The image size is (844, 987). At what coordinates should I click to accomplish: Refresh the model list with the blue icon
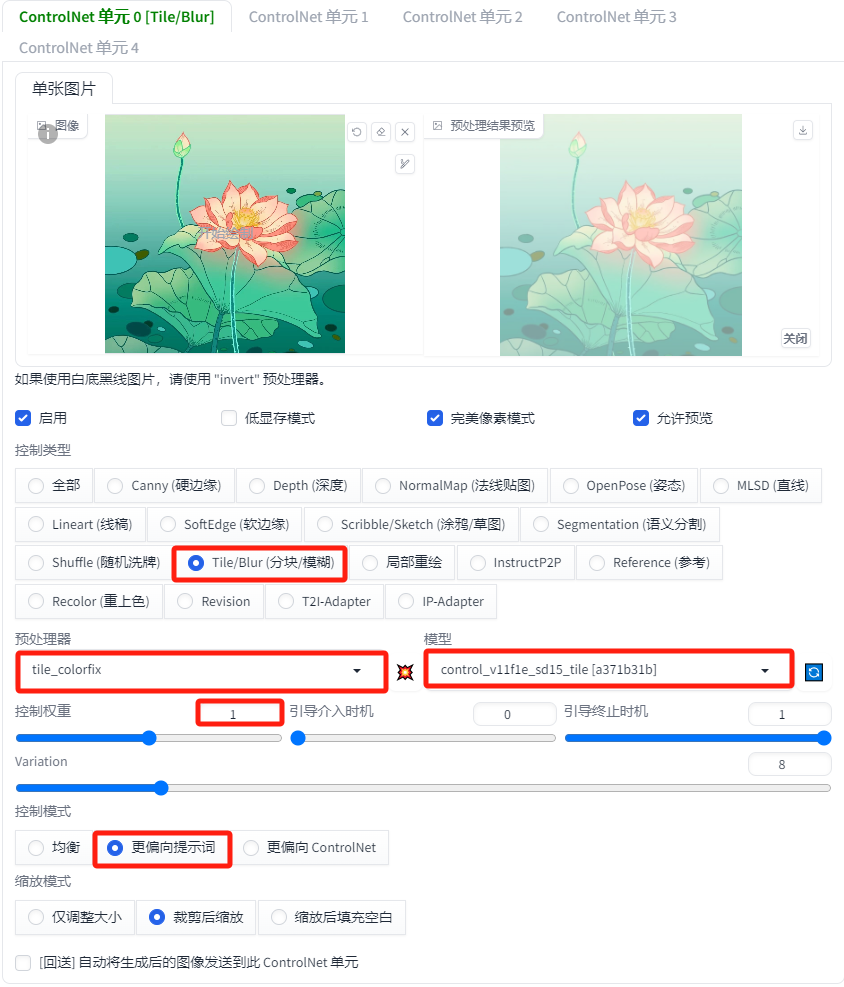pyautogui.click(x=813, y=672)
